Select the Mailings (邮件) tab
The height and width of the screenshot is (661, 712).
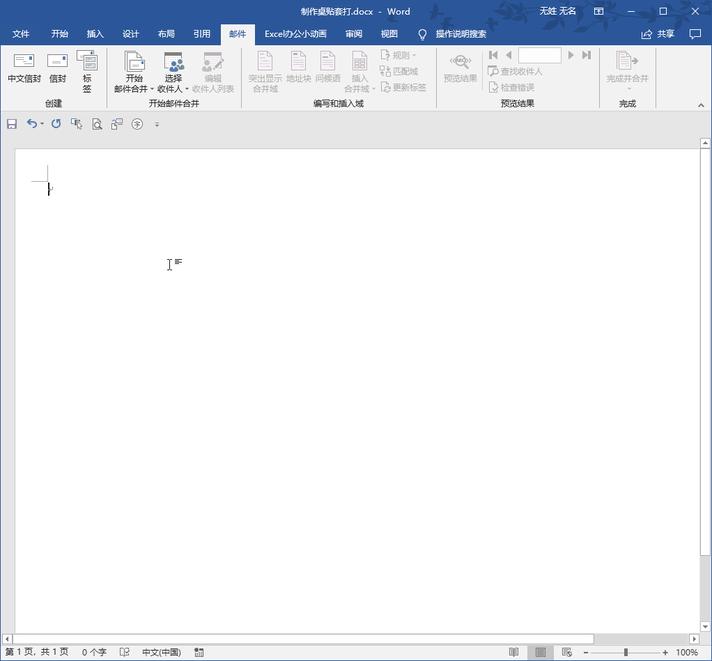(237, 34)
